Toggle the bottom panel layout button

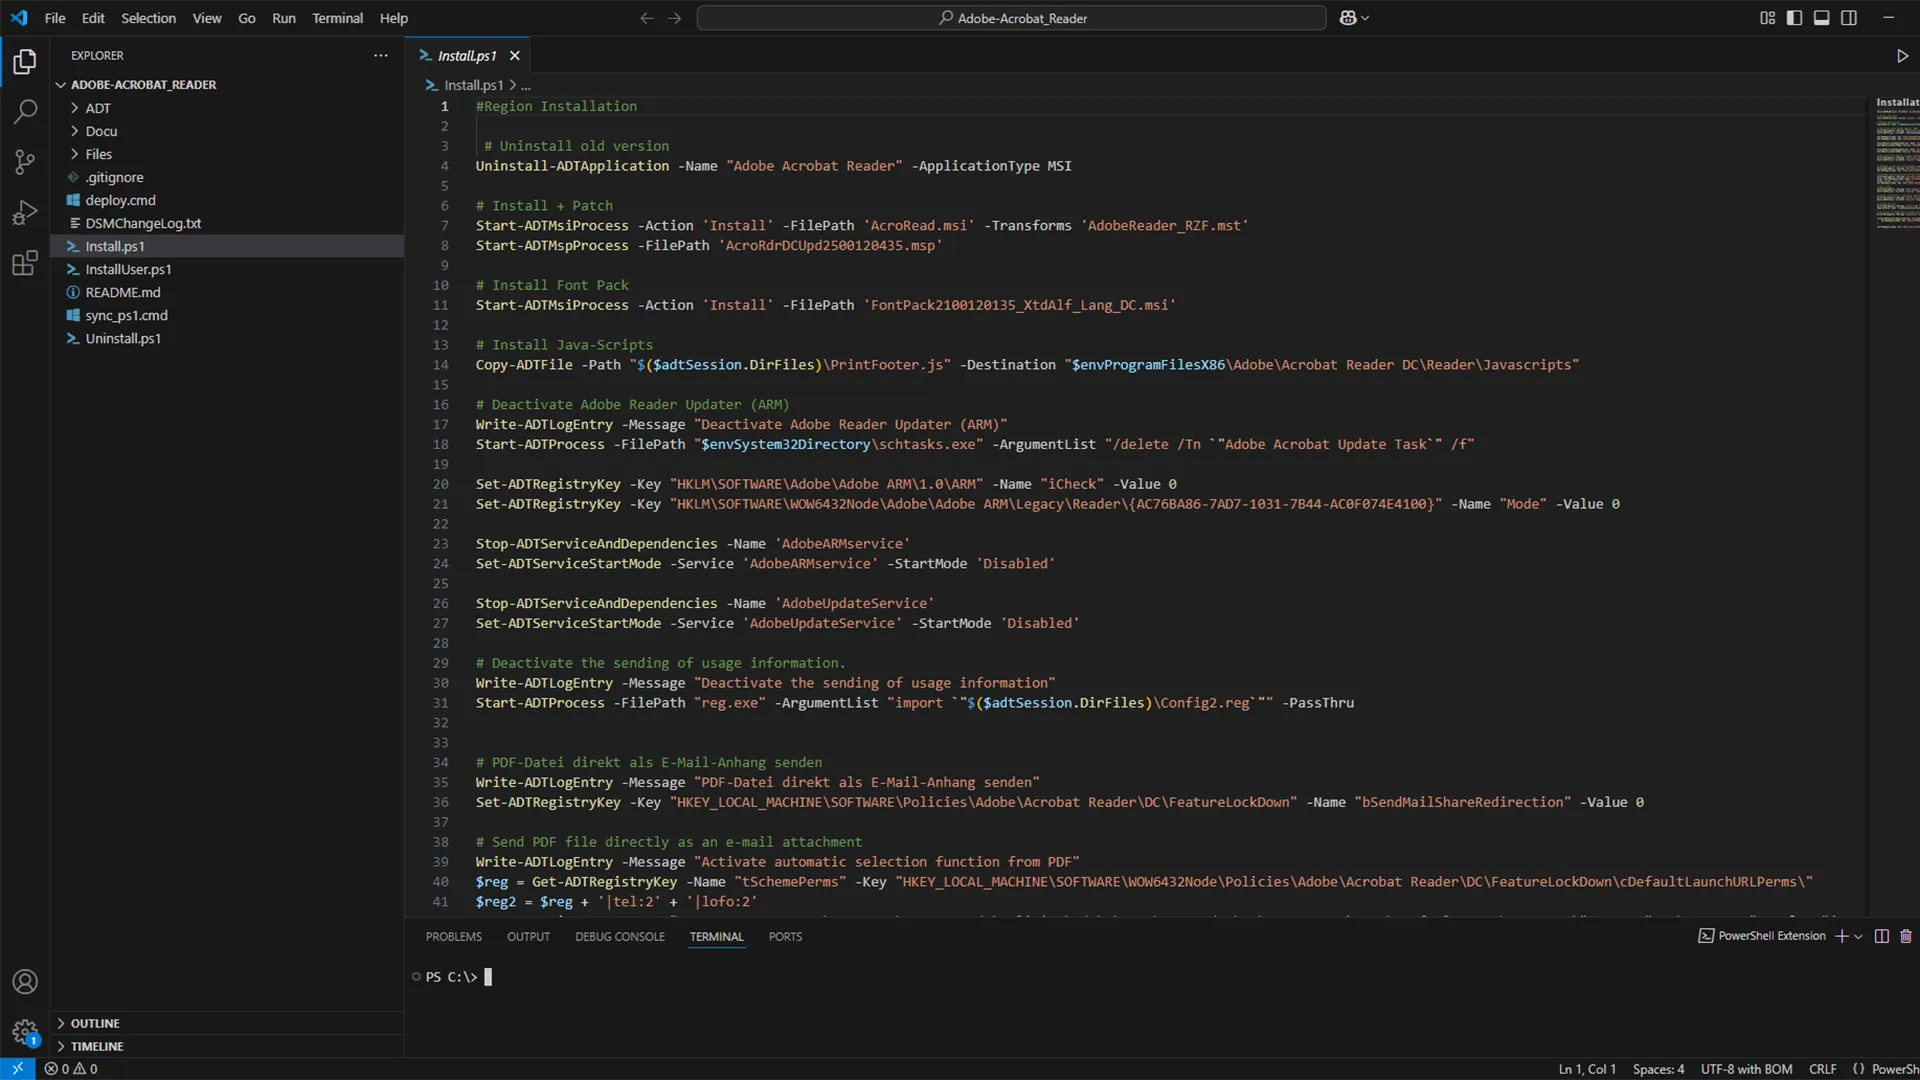[x=1822, y=18]
